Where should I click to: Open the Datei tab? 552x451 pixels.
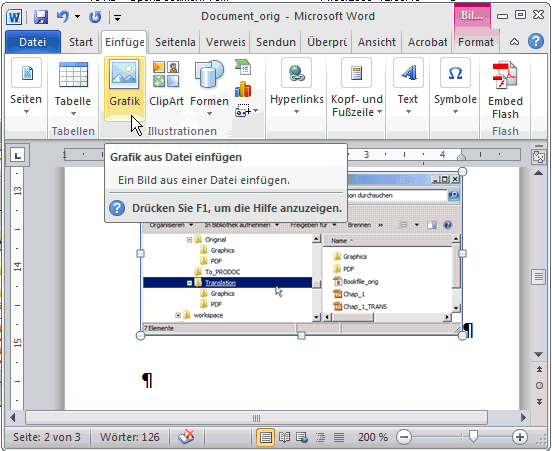coord(33,42)
